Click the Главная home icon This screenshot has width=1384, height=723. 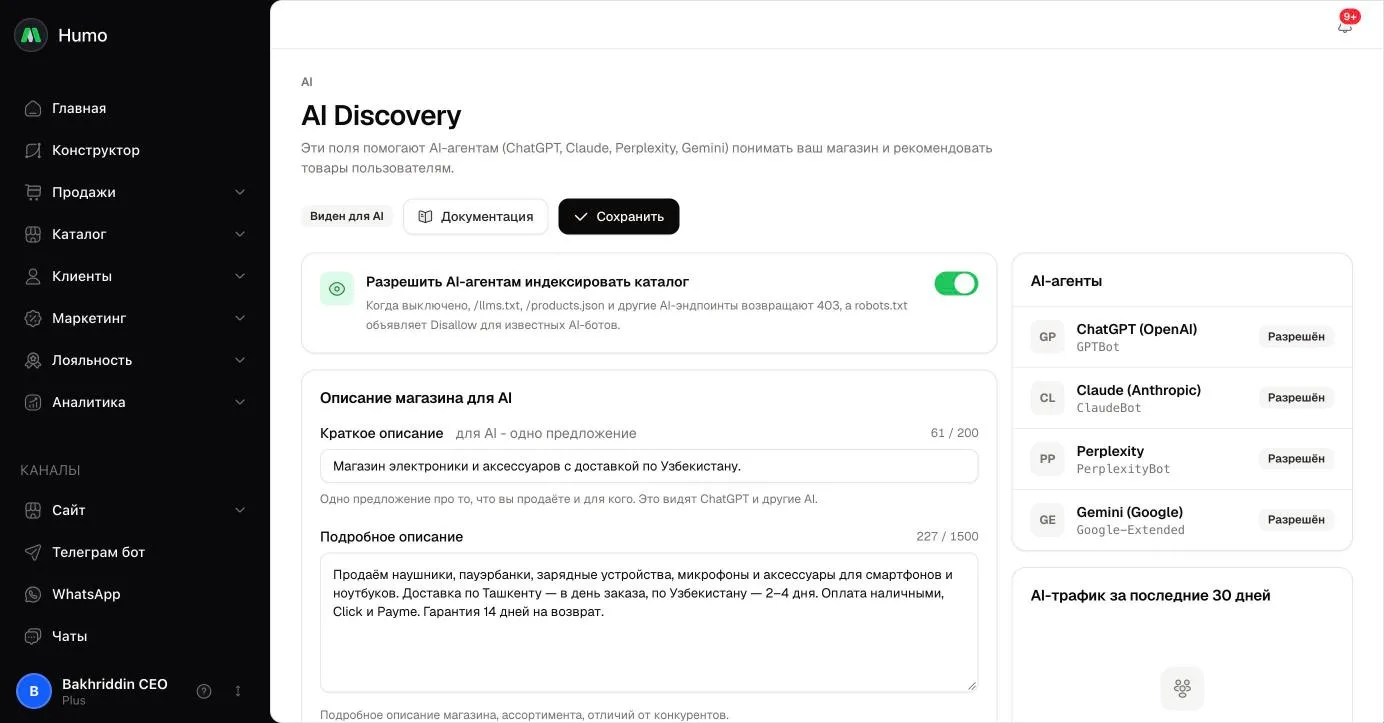coord(33,108)
